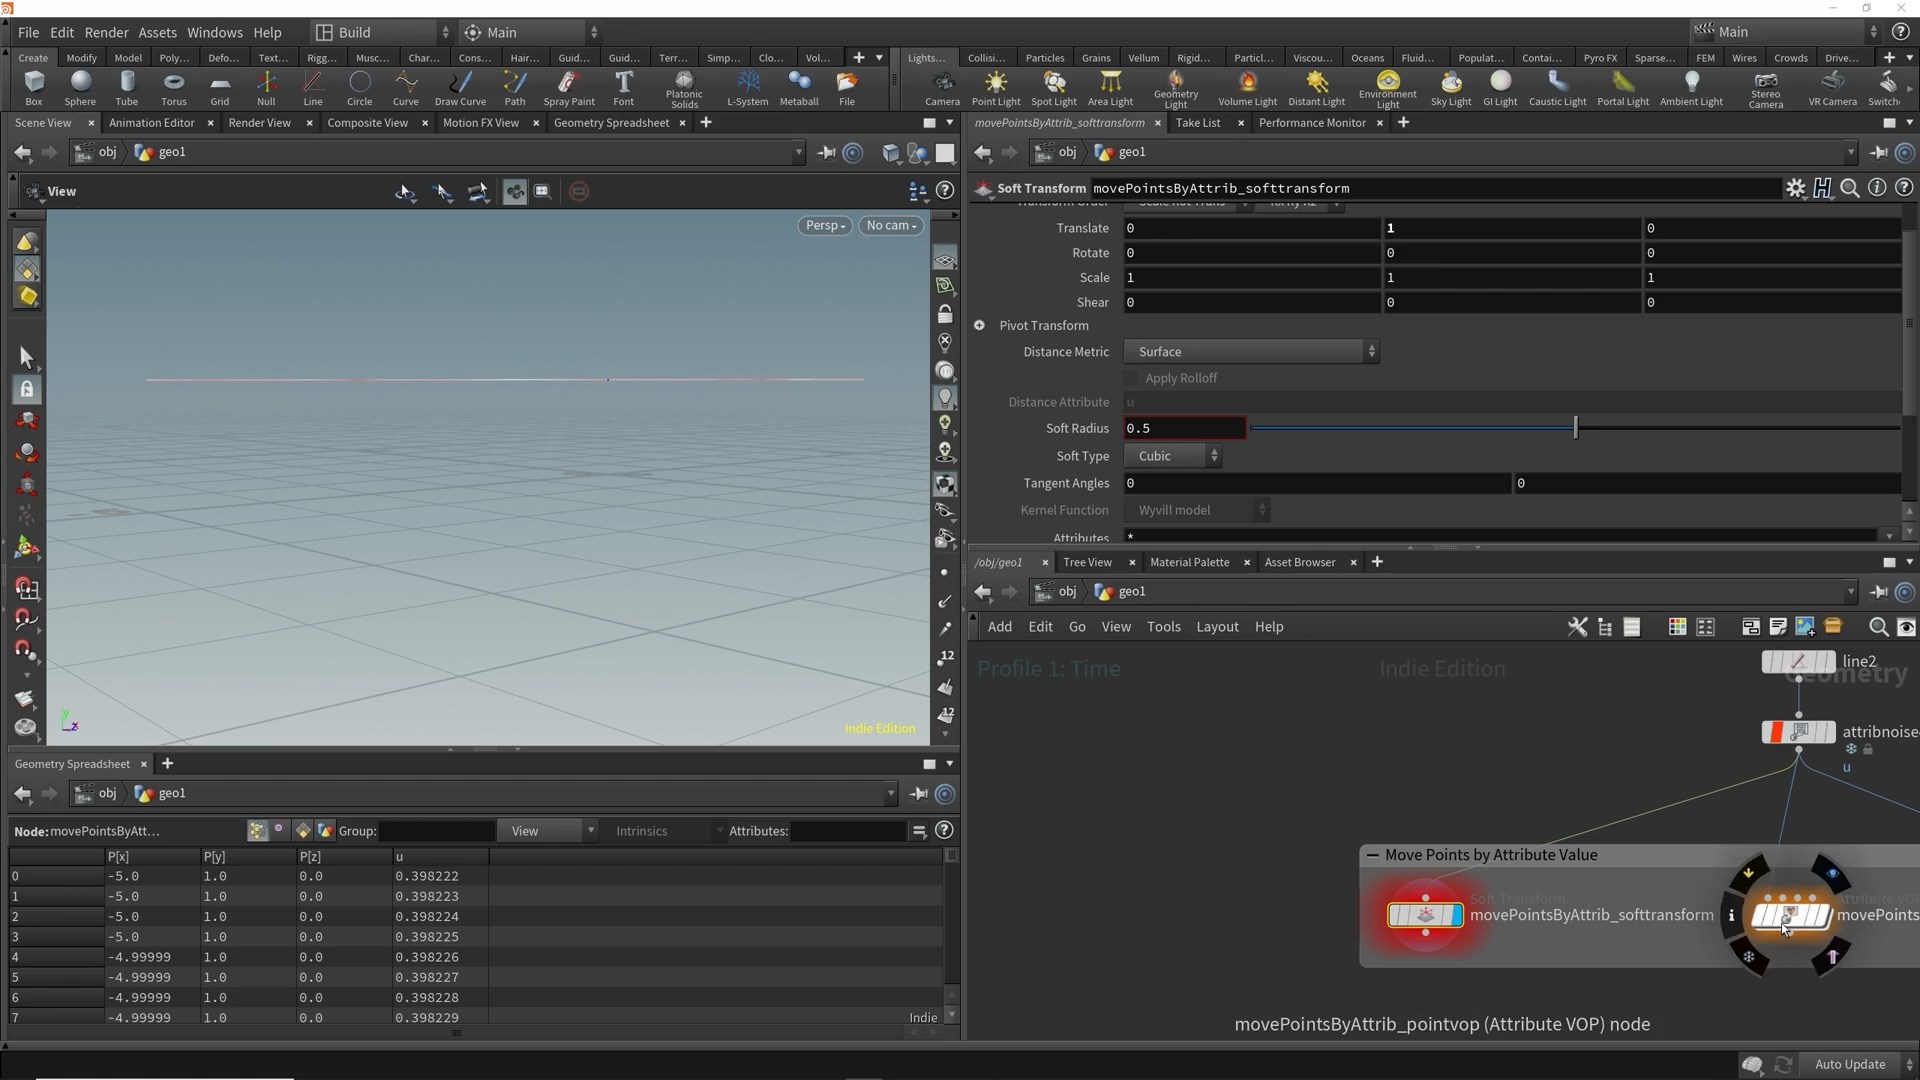Viewport: 1920px width, 1080px height.
Task: Add an L-System from the shelf
Action: point(747,88)
